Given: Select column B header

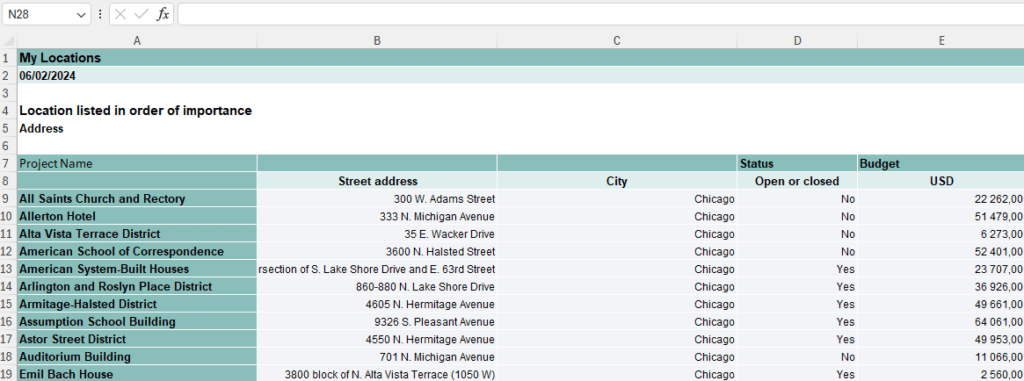Looking at the screenshot, I should 377,41.
